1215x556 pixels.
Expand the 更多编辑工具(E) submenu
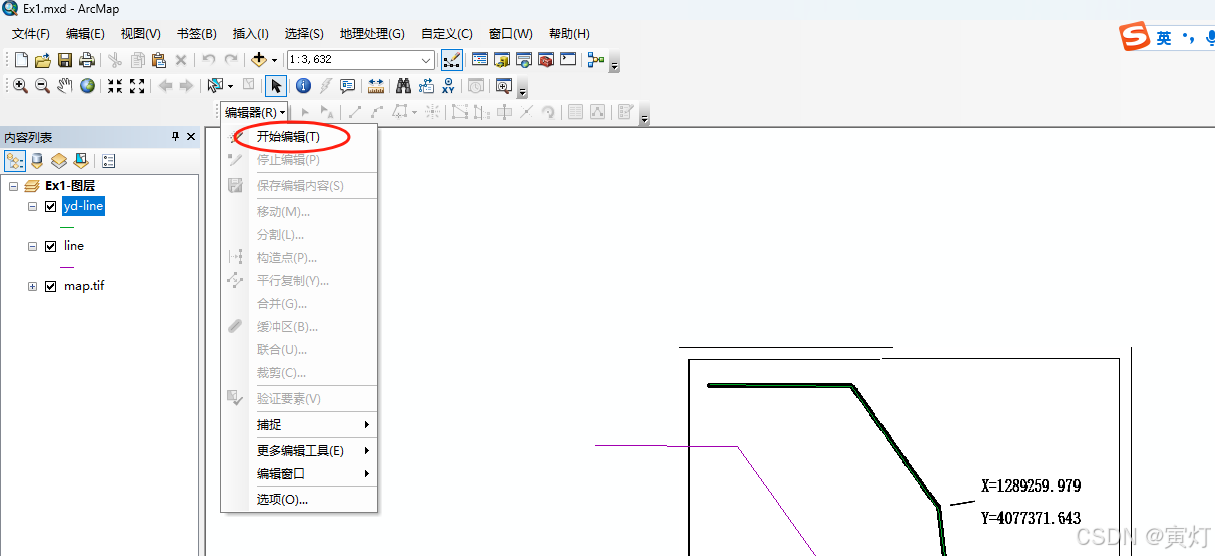tap(299, 450)
